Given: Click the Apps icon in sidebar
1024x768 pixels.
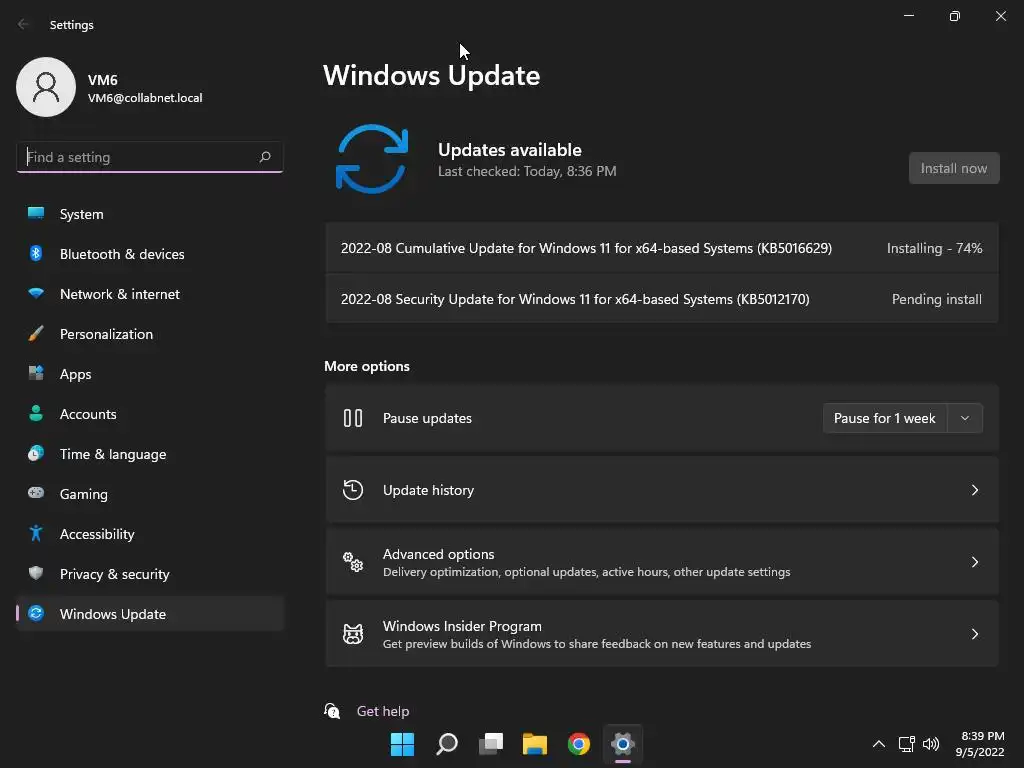Looking at the screenshot, I should coord(36,373).
